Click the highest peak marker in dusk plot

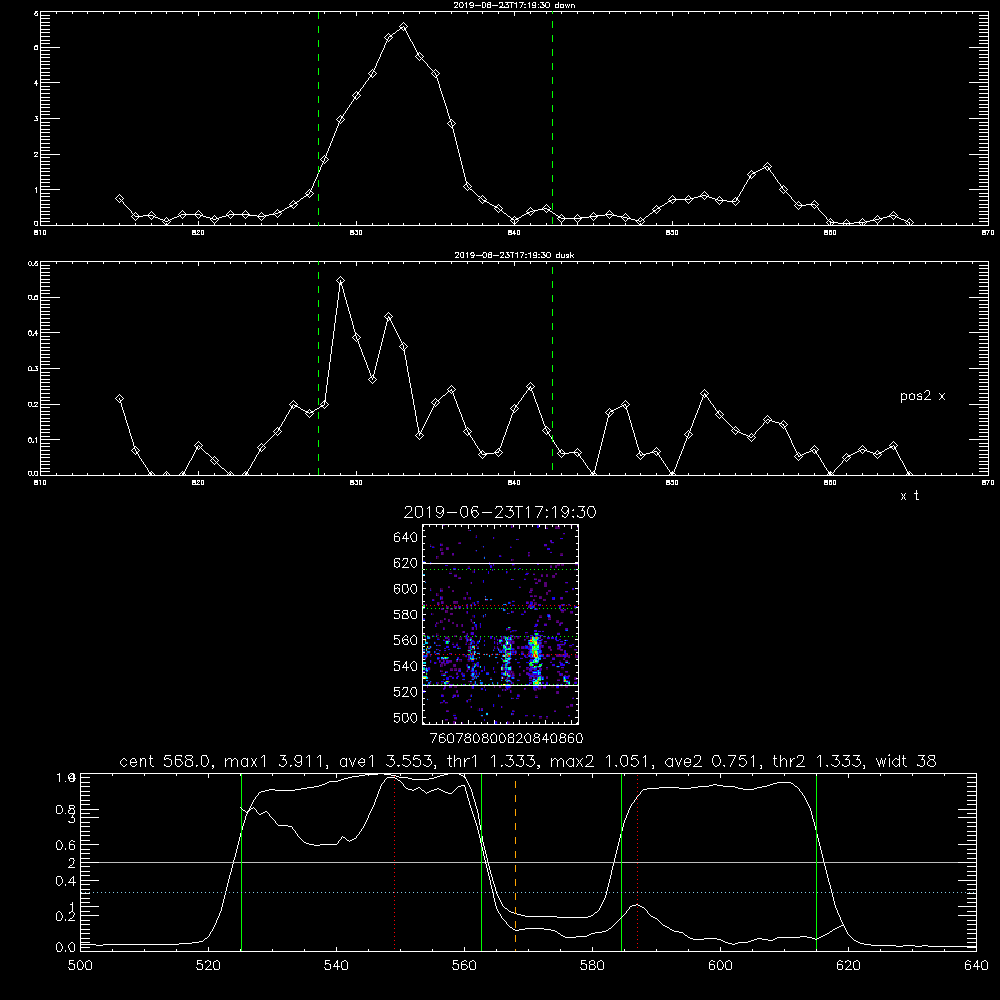click(x=341, y=280)
